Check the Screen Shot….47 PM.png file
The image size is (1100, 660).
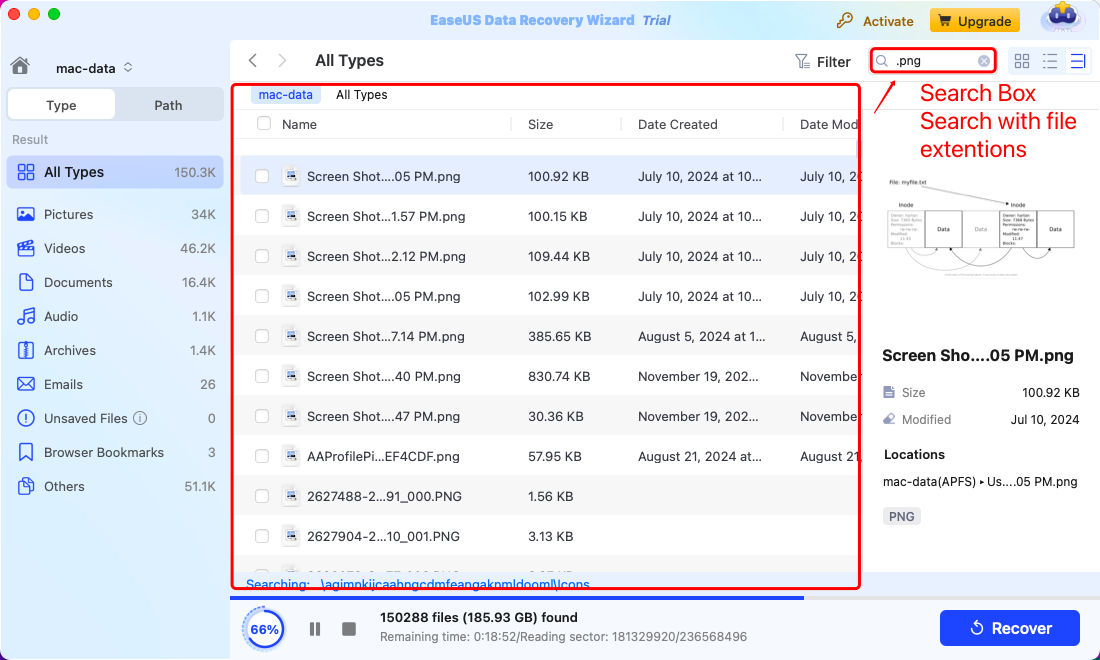(x=262, y=416)
